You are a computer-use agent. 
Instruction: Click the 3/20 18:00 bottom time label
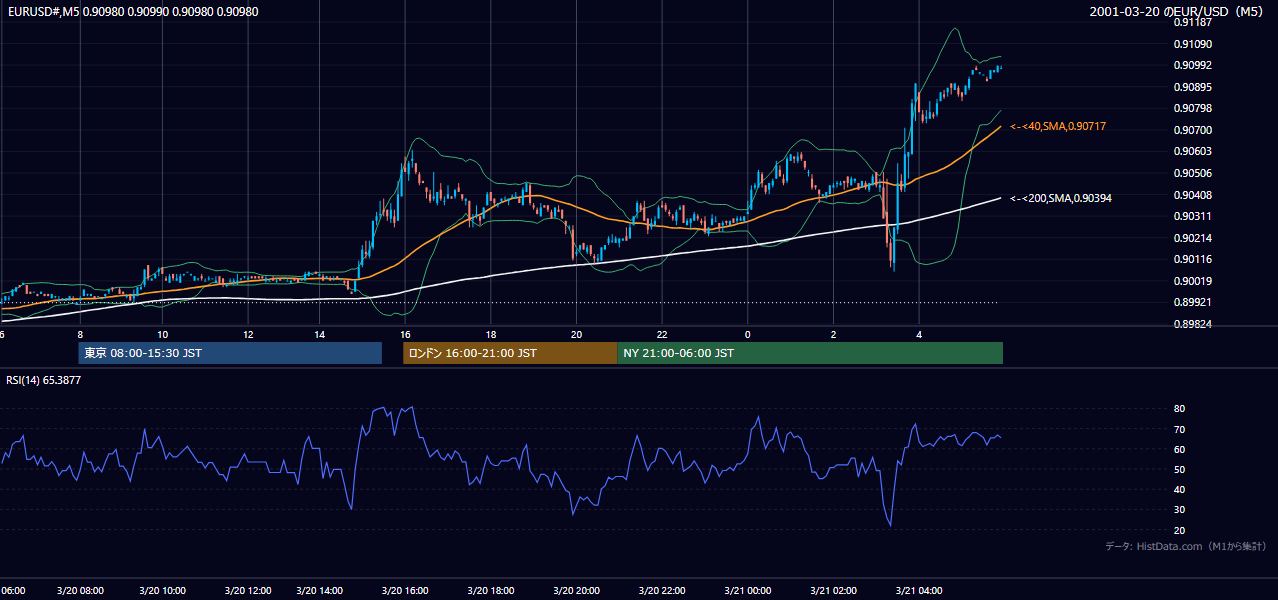[490, 591]
